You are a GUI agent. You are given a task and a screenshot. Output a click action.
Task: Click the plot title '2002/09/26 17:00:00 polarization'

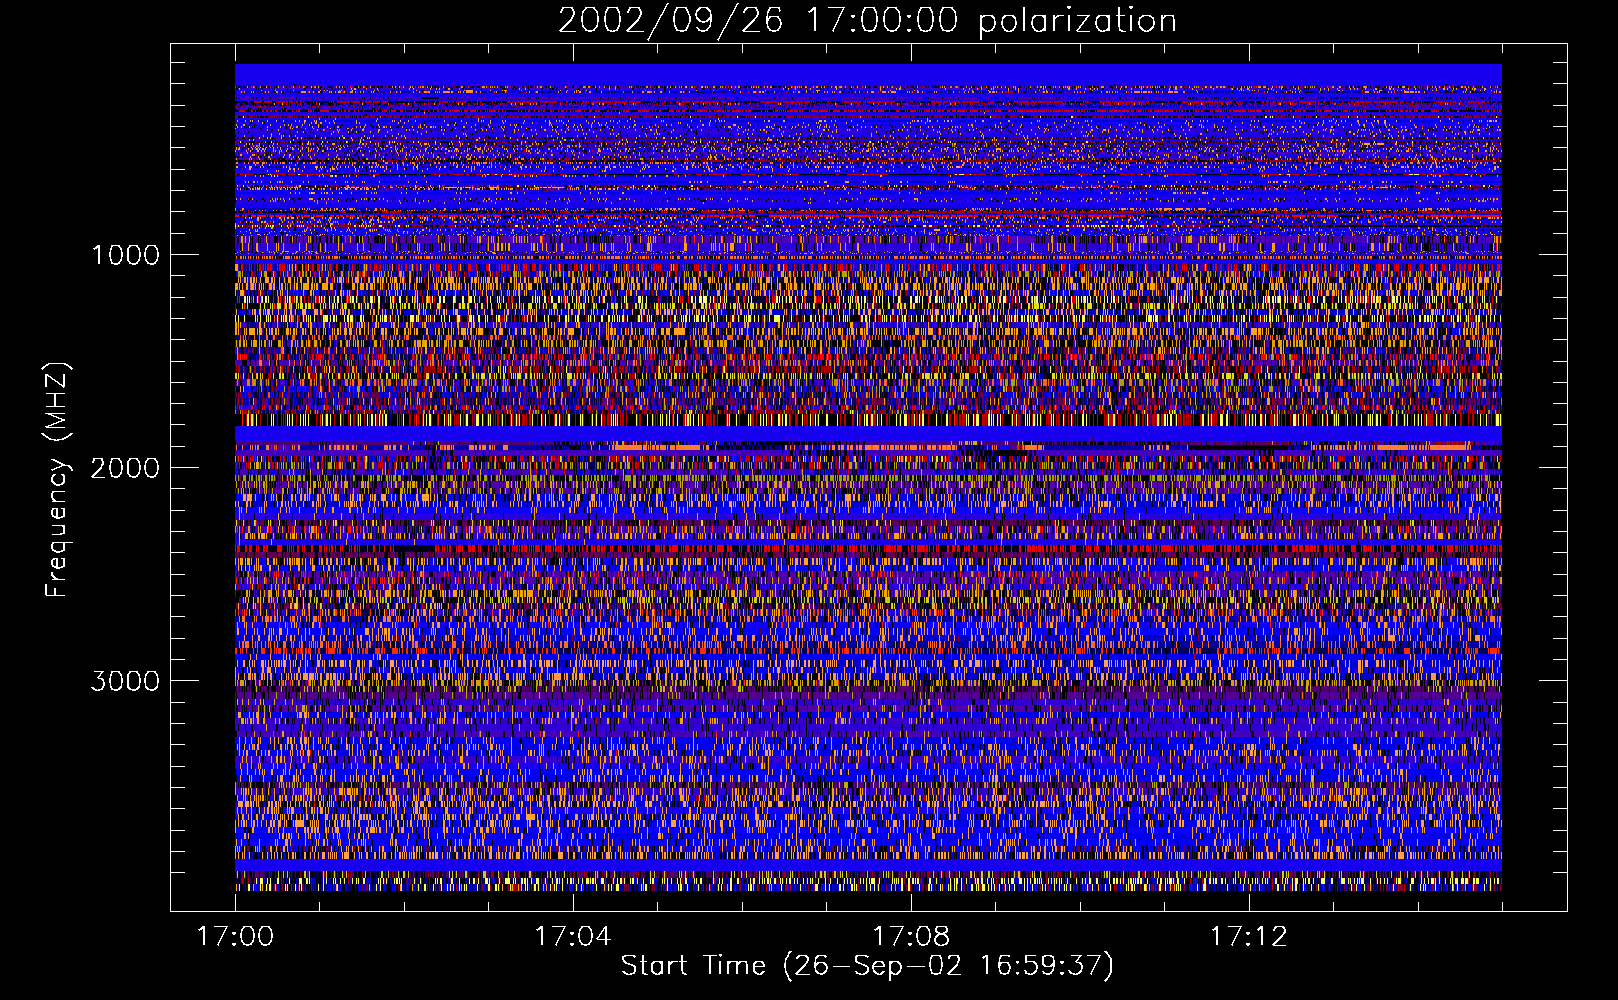pos(867,21)
